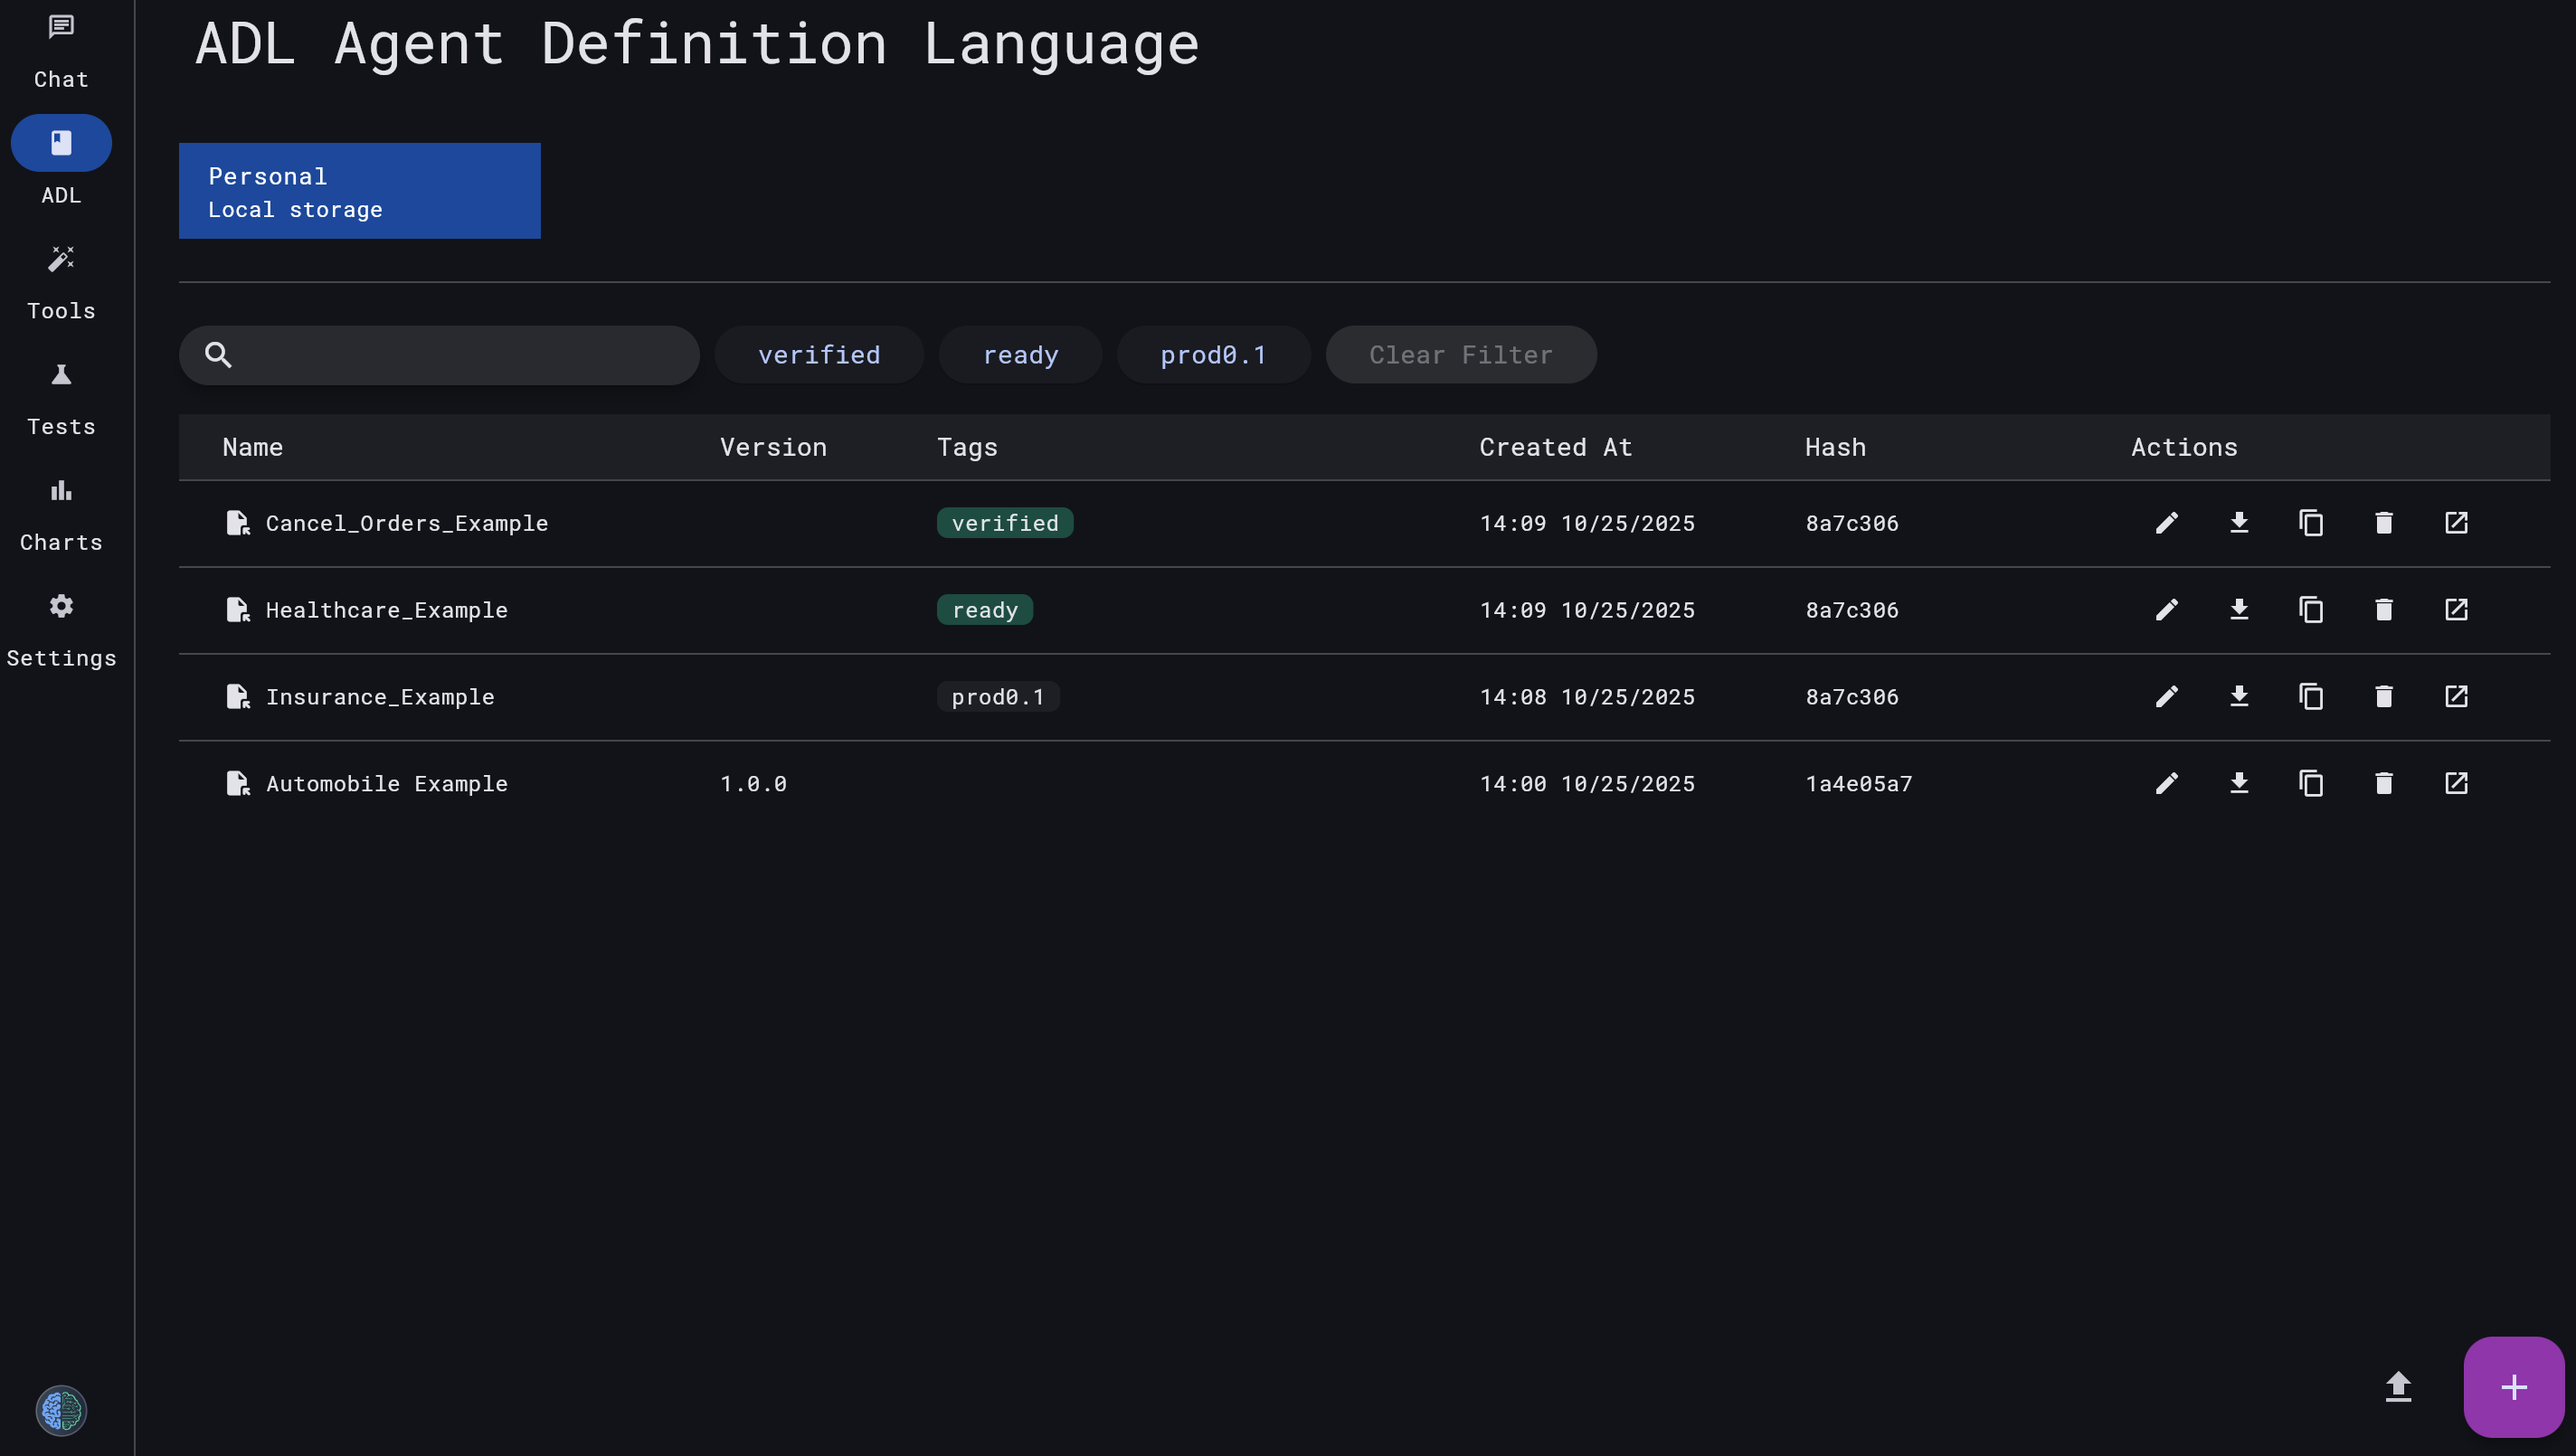
Task: Open the Charts page
Action: coord(61,512)
